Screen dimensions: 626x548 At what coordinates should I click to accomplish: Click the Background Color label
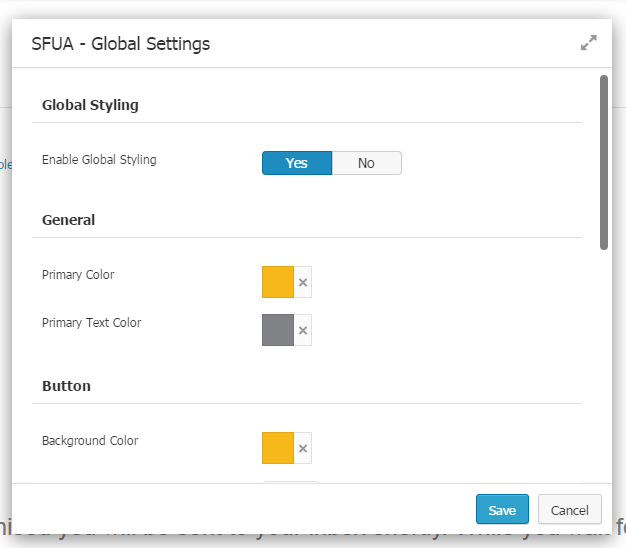click(x=90, y=441)
